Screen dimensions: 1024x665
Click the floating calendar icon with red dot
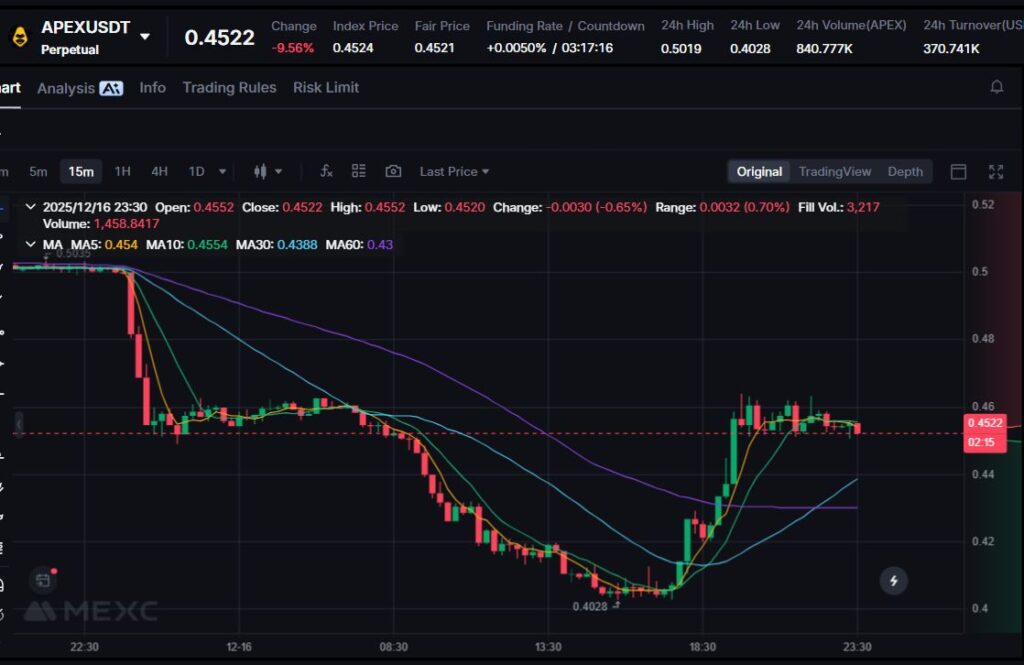(42, 579)
